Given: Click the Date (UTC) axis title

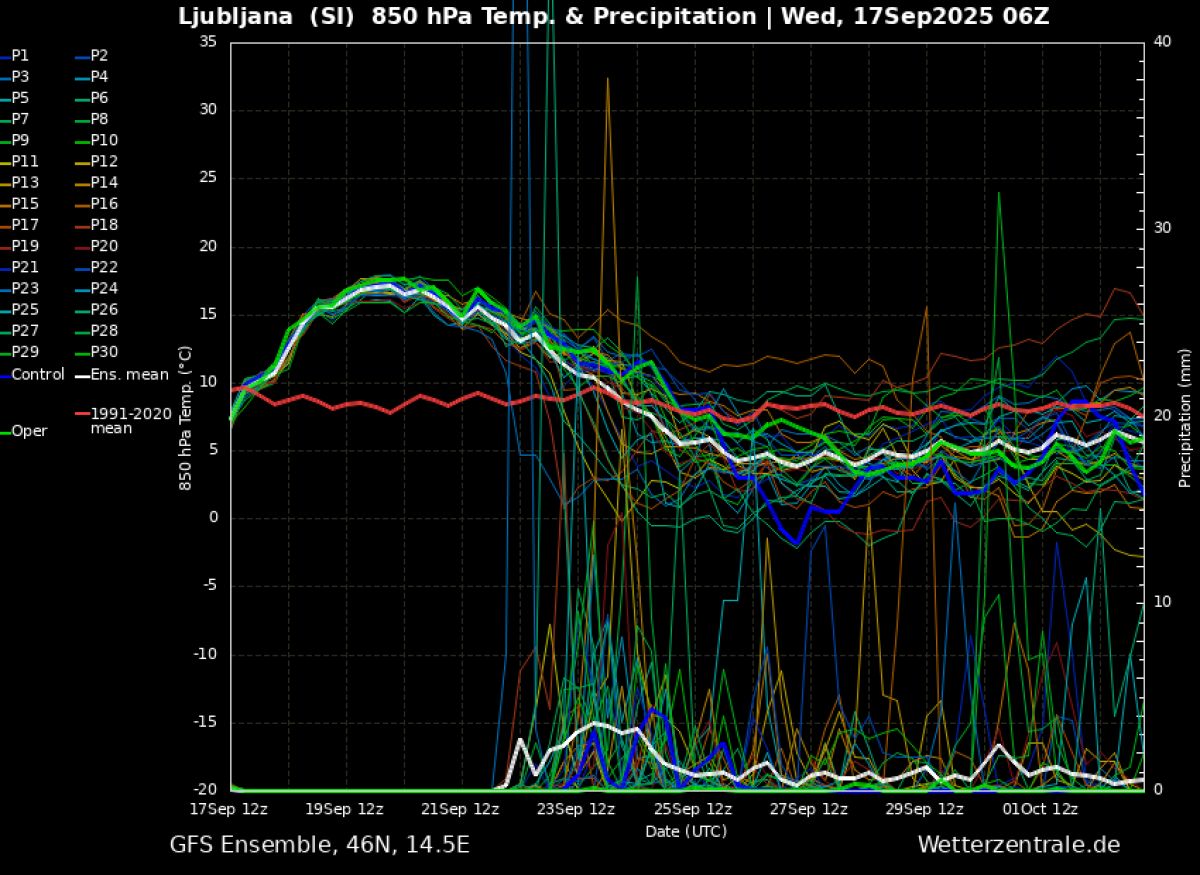Looking at the screenshot, I should (x=685, y=831).
